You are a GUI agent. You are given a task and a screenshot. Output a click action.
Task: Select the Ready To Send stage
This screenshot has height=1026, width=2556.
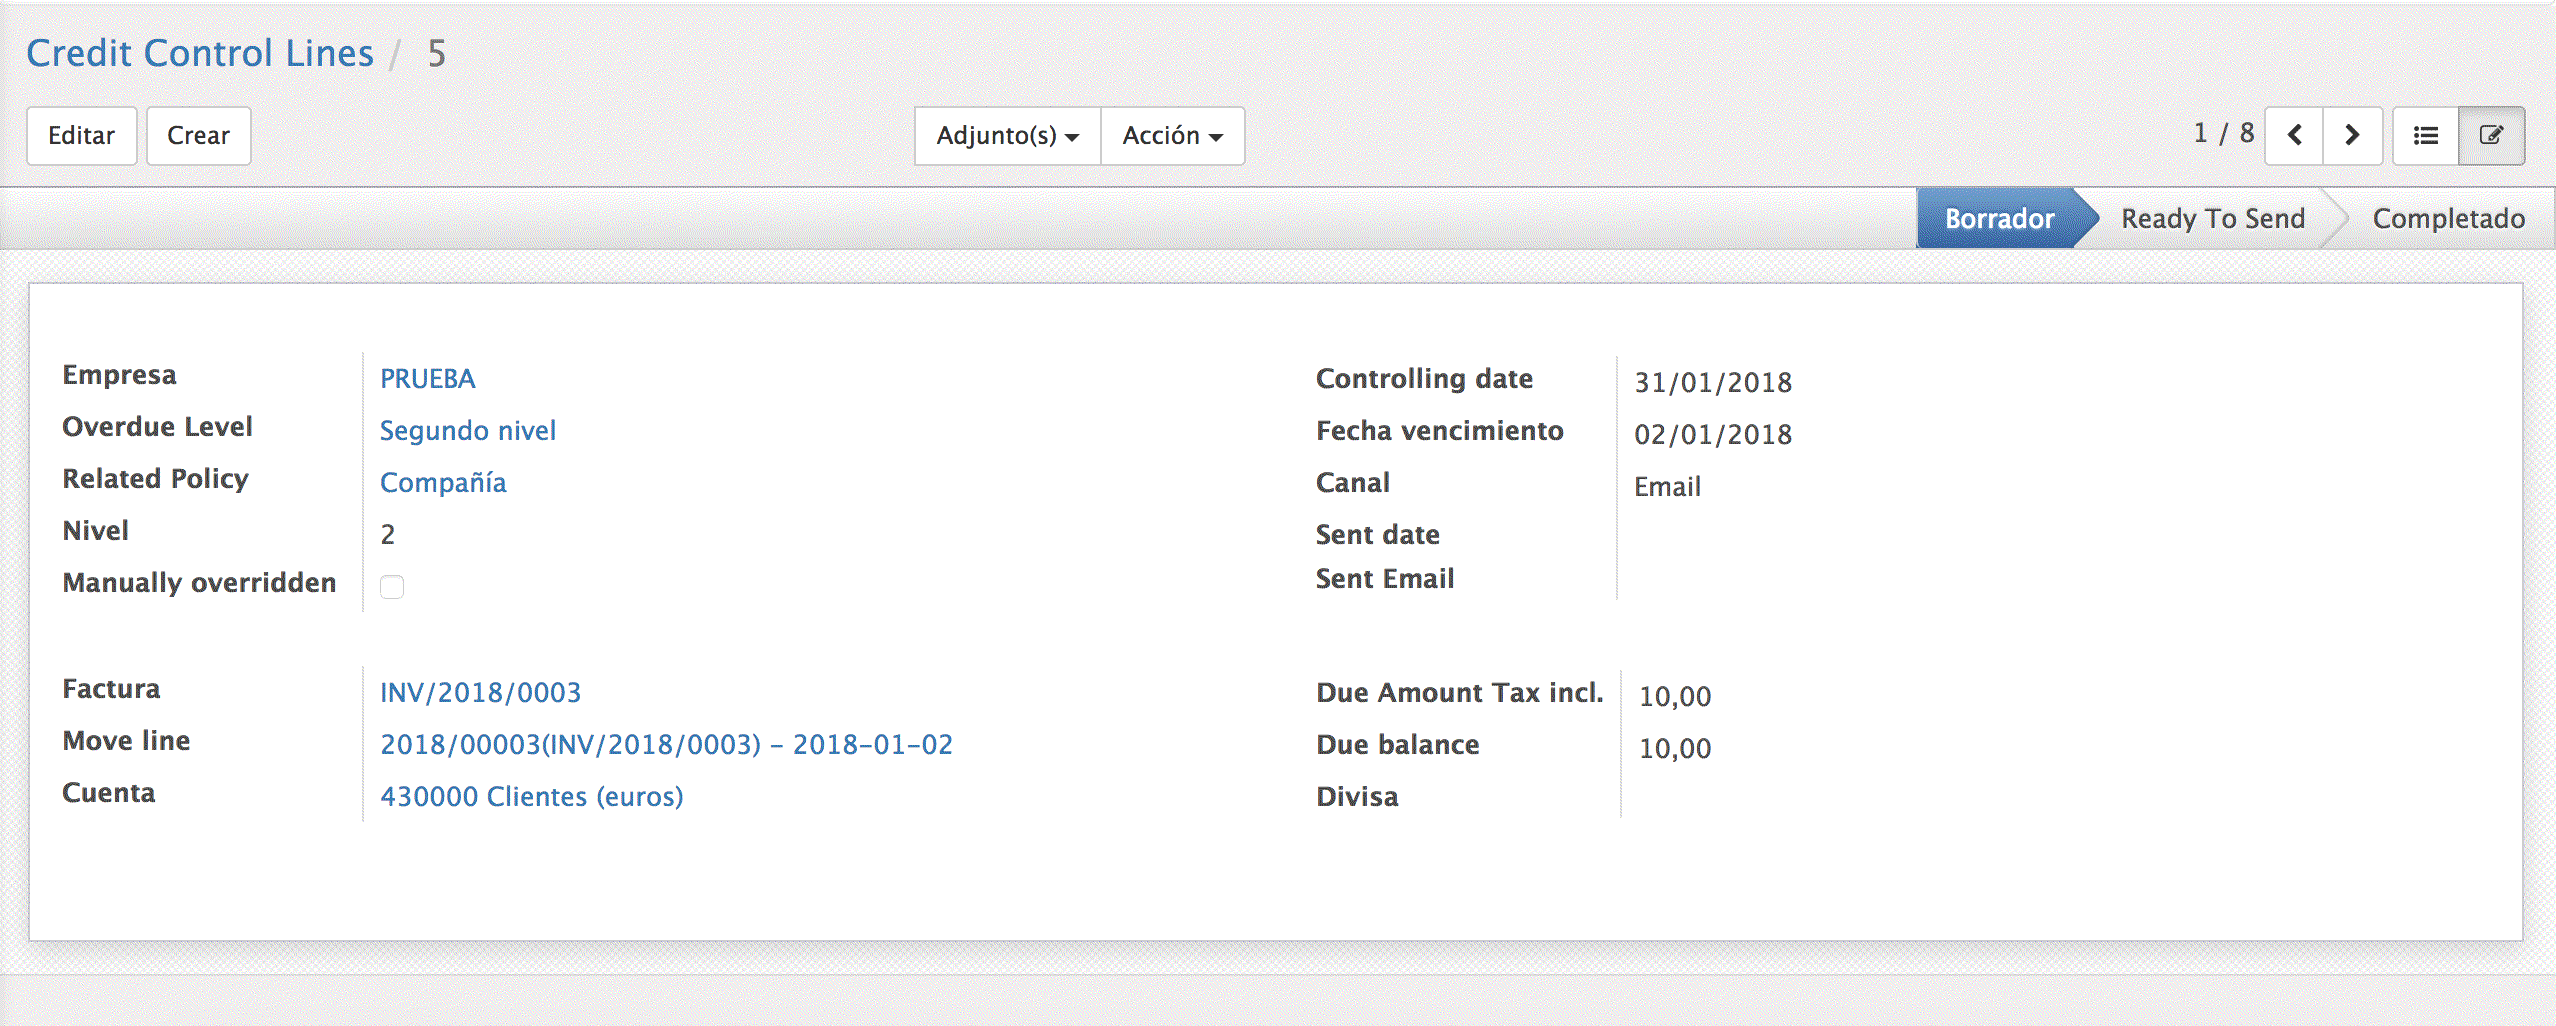click(x=2212, y=218)
